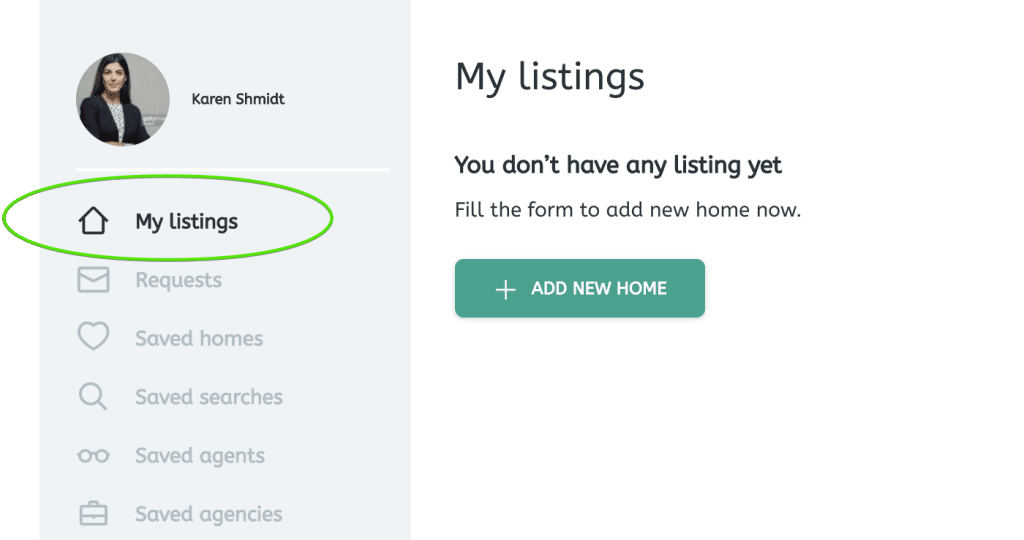Open the My listings menu item
Image resolution: width=1024 pixels, height=540 pixels.
tap(187, 221)
